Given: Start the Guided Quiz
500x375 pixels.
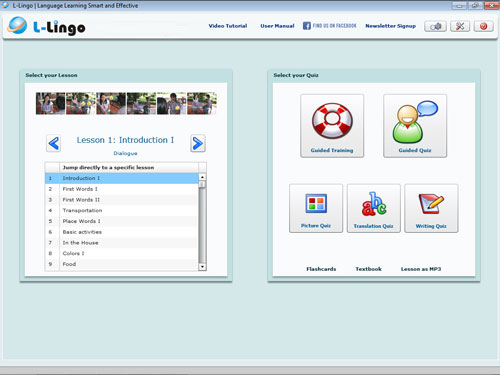Looking at the screenshot, I should (415, 126).
